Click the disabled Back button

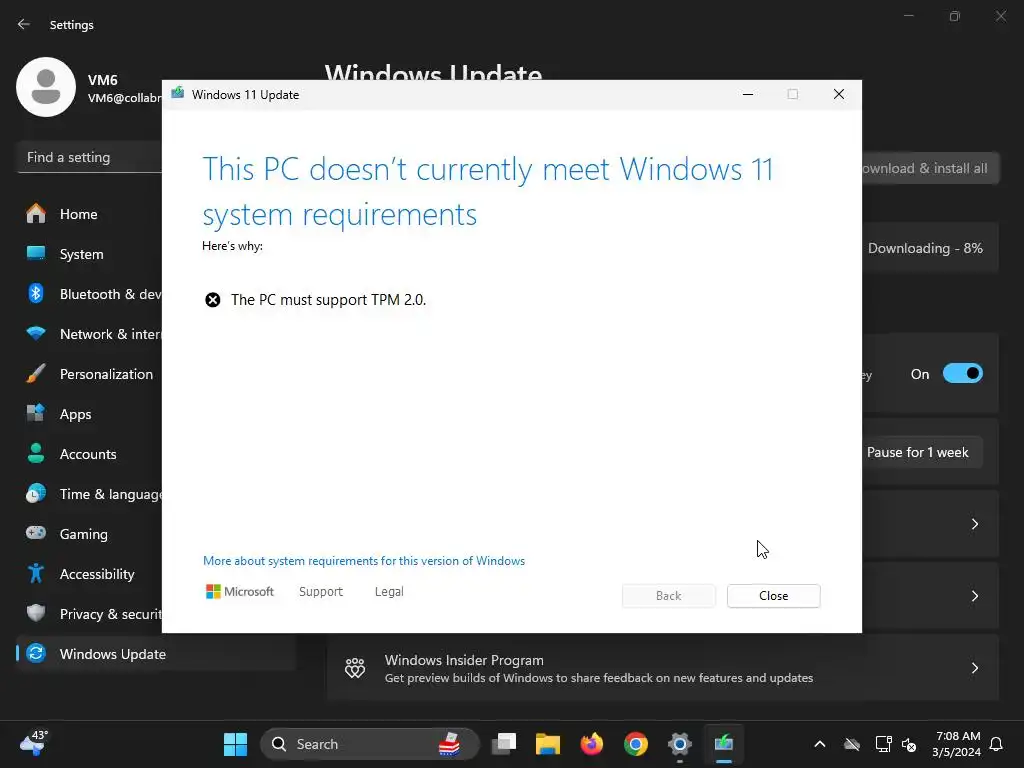(668, 596)
